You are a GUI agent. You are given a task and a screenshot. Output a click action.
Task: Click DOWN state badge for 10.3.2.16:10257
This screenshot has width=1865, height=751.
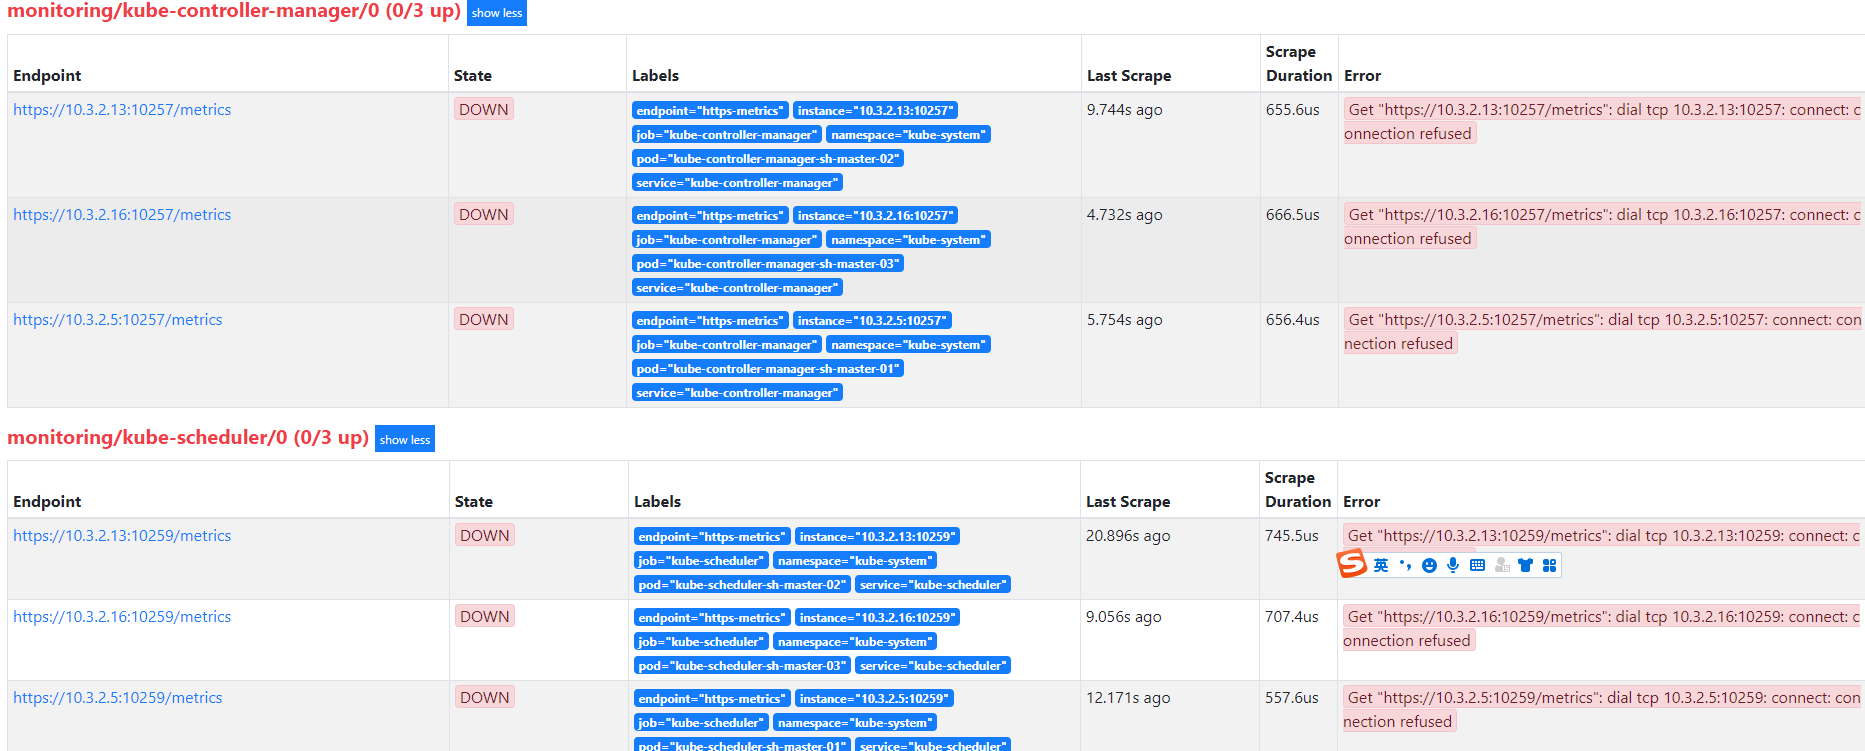point(484,215)
